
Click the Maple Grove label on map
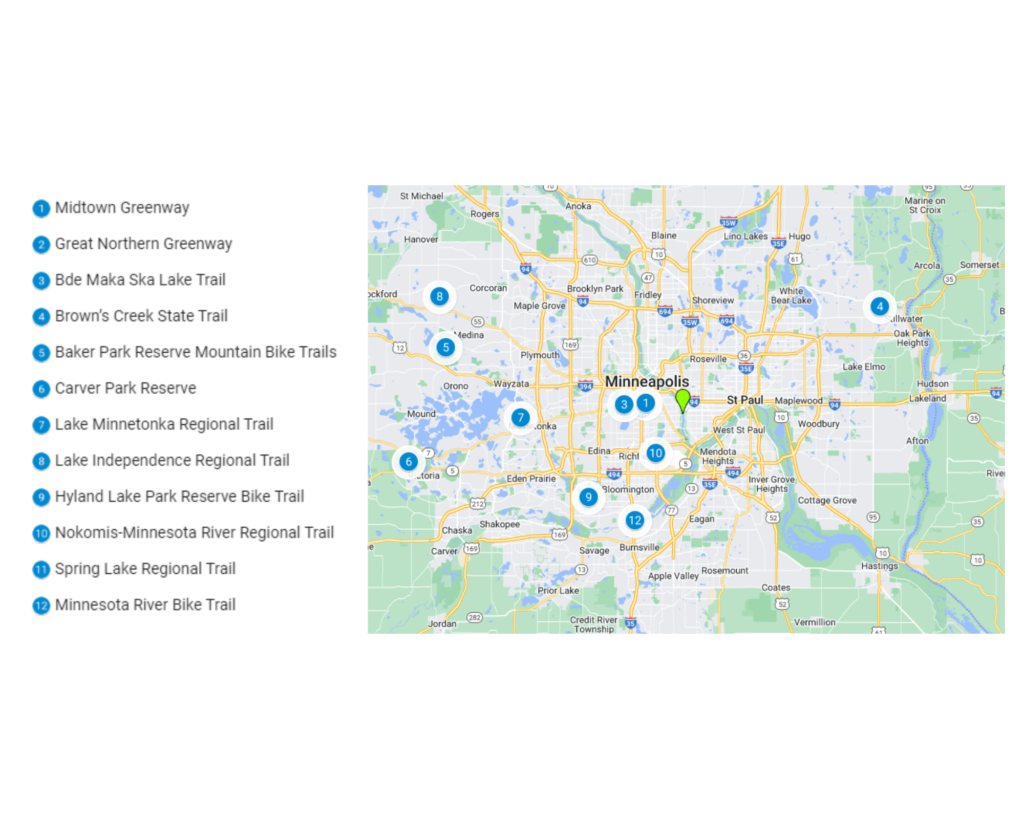(539, 306)
